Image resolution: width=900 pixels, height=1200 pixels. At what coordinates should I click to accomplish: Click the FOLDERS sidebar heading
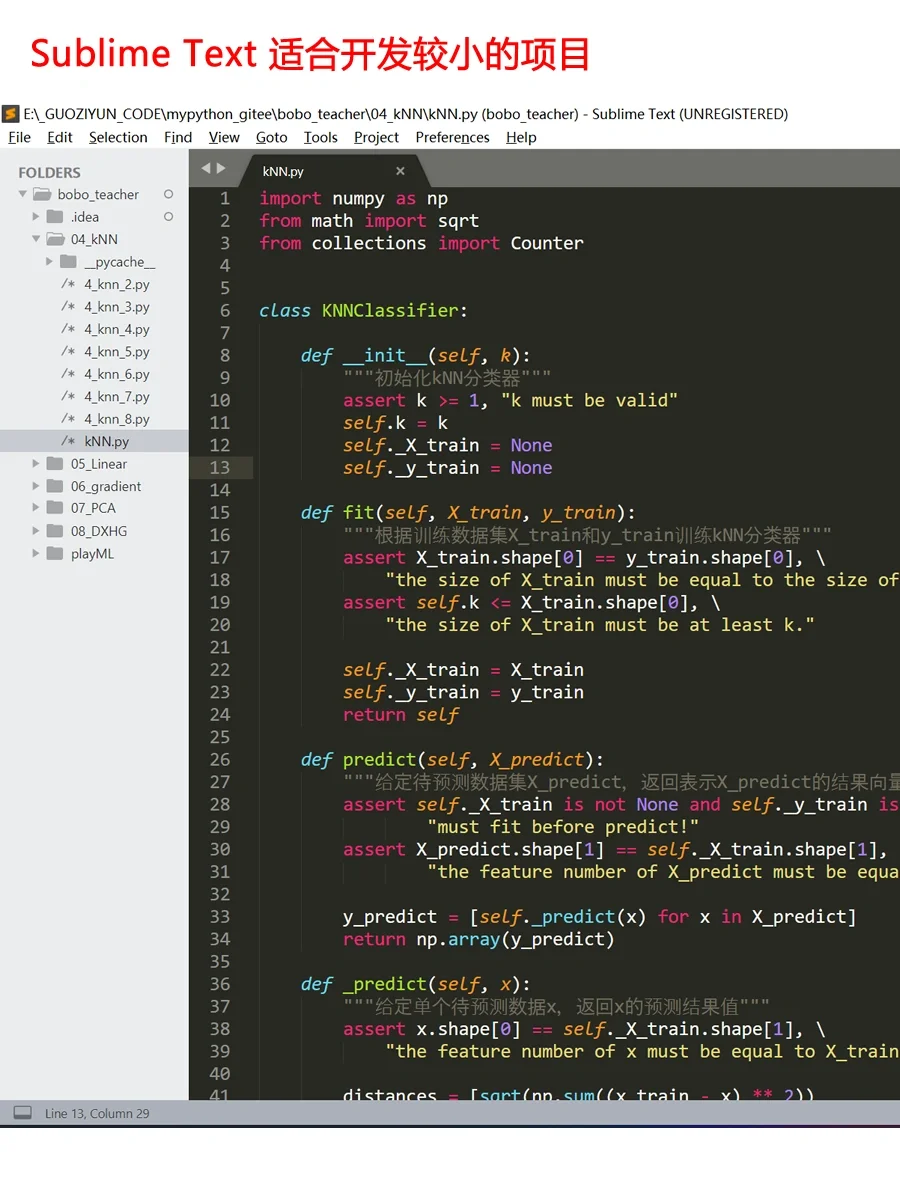pos(49,172)
